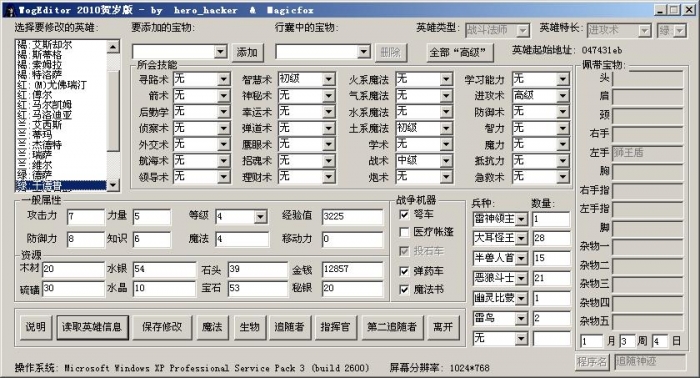The height and width of the screenshot is (378, 700).
Task: Click the 金钱 field showing 12857
Action: coord(352,270)
